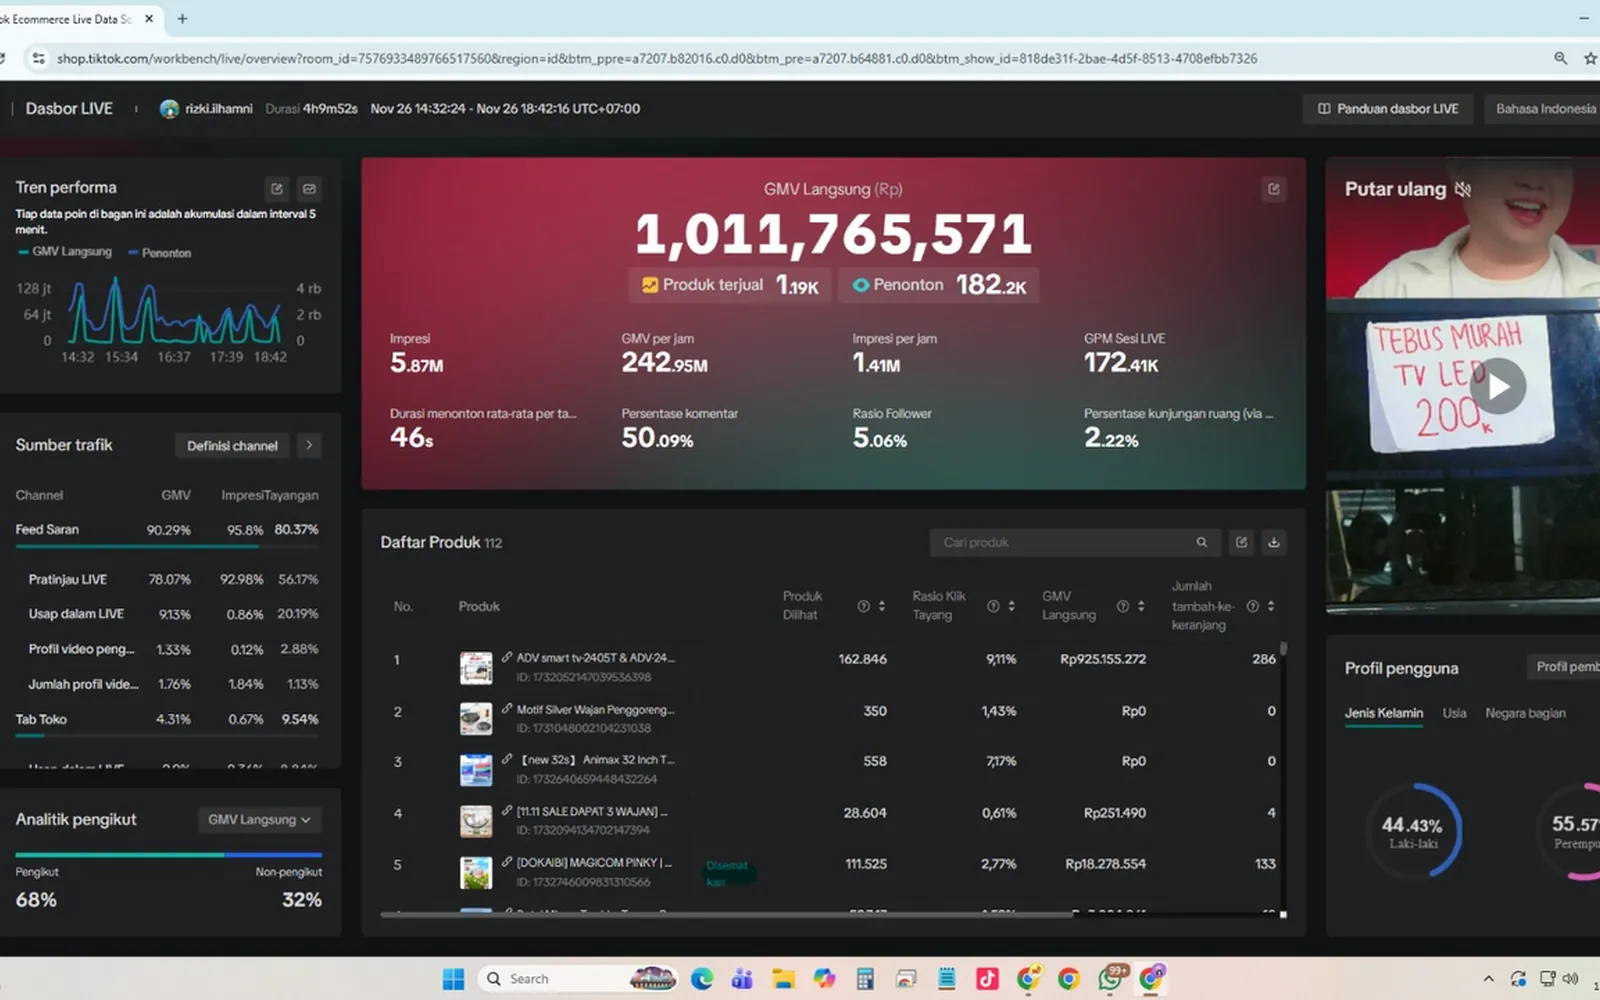This screenshot has height=1000, width=1600.
Task: Sort by Produk Dilihat column
Action: point(881,606)
